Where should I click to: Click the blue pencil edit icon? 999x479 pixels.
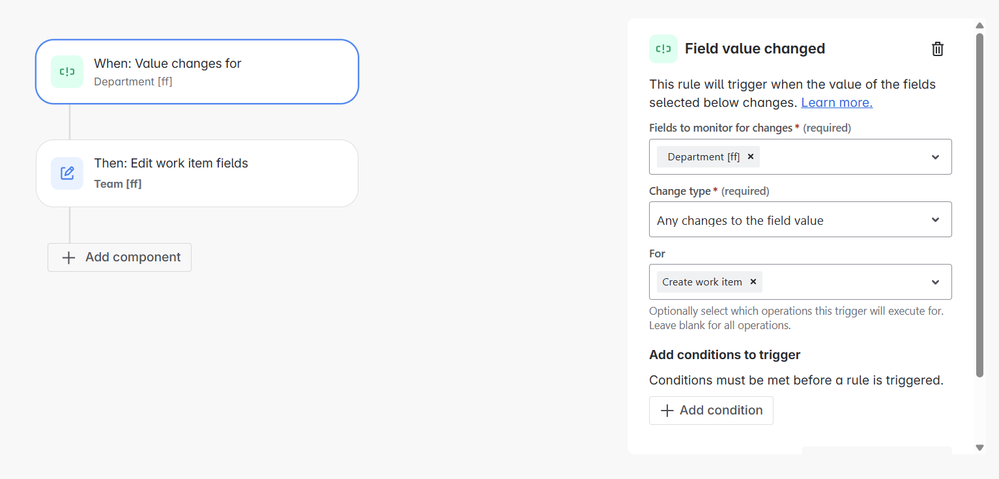click(67, 173)
